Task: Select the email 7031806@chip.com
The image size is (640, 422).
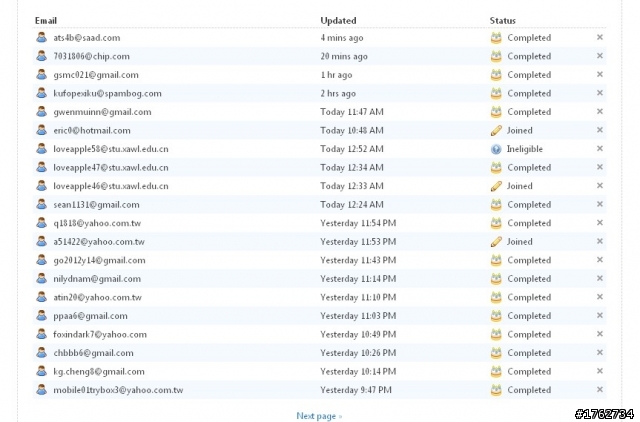Action: pyautogui.click(x=91, y=56)
